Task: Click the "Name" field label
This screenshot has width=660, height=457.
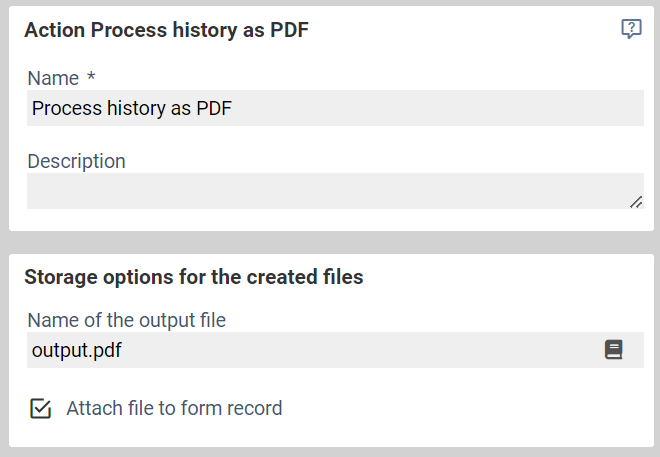Action: point(53,78)
